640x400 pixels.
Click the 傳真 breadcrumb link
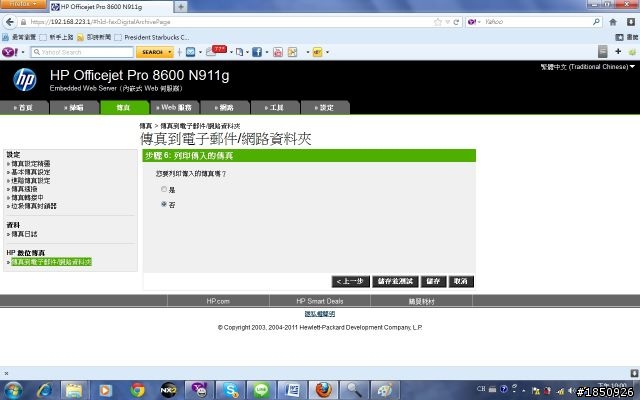146,126
